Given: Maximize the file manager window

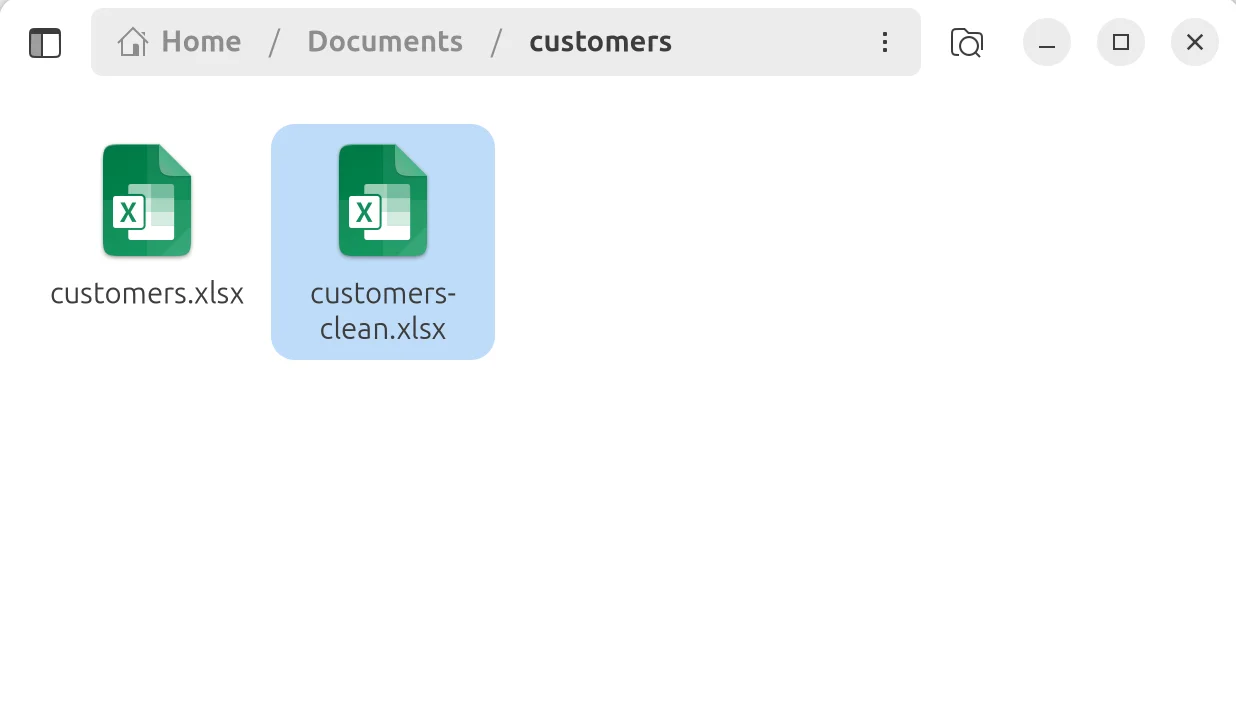Looking at the screenshot, I should (1121, 43).
